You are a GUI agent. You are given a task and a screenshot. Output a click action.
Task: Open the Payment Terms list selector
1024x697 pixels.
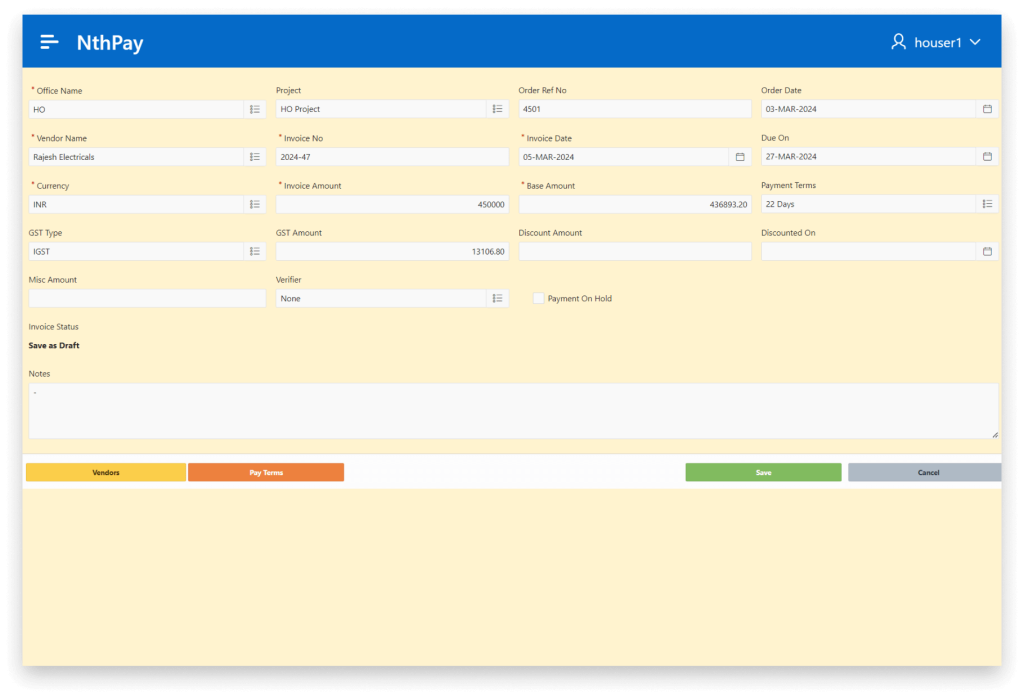pyautogui.click(x=987, y=204)
